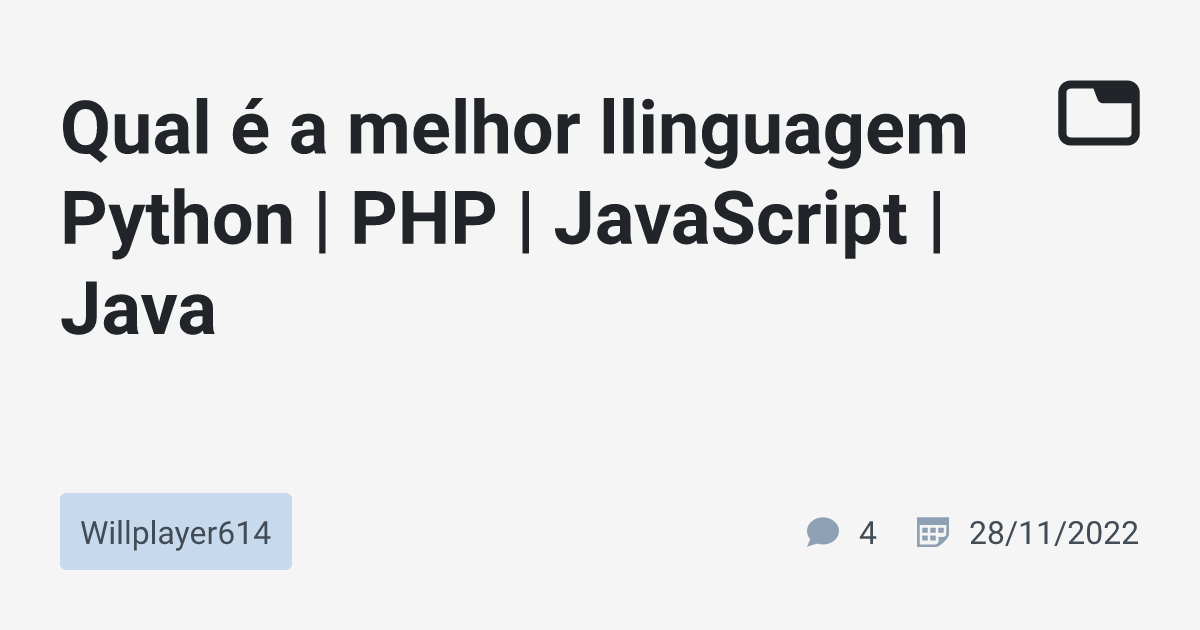This screenshot has width=1200, height=630.
Task: Click the word Python in the title
Action: tap(177, 220)
